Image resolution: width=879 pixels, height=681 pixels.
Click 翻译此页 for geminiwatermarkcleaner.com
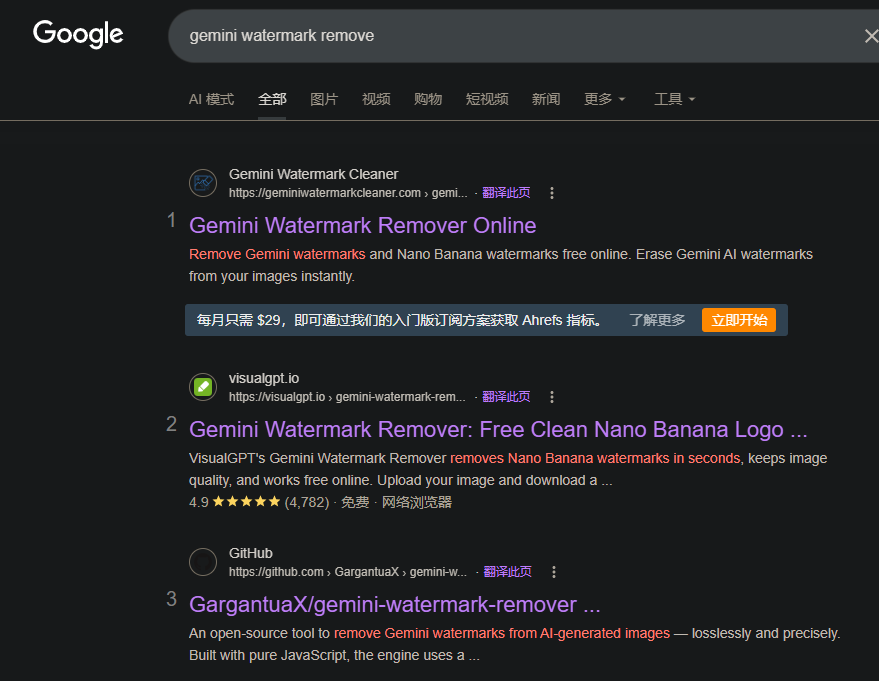pyautogui.click(x=506, y=193)
